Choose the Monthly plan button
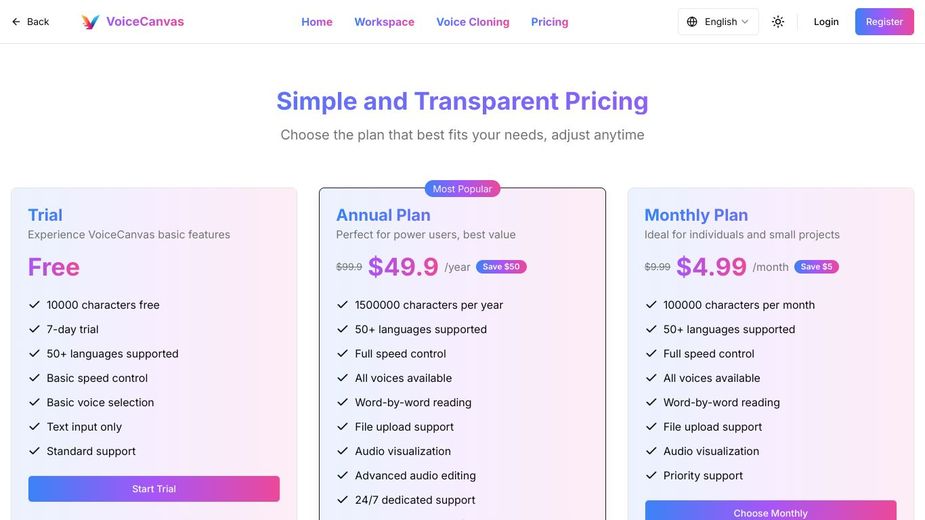The height and width of the screenshot is (520, 925). (x=770, y=511)
